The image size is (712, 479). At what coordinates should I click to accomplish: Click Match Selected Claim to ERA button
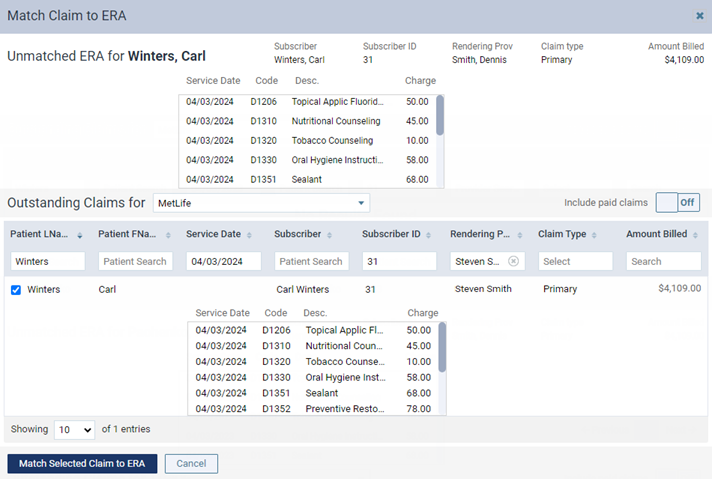pos(82,464)
